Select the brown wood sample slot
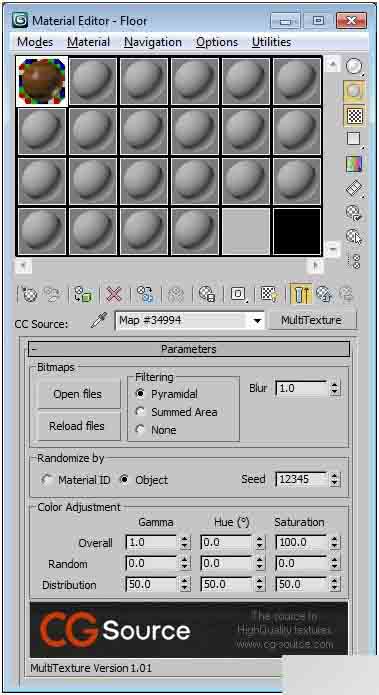This screenshot has height=695, width=379. pyautogui.click(x=42, y=82)
